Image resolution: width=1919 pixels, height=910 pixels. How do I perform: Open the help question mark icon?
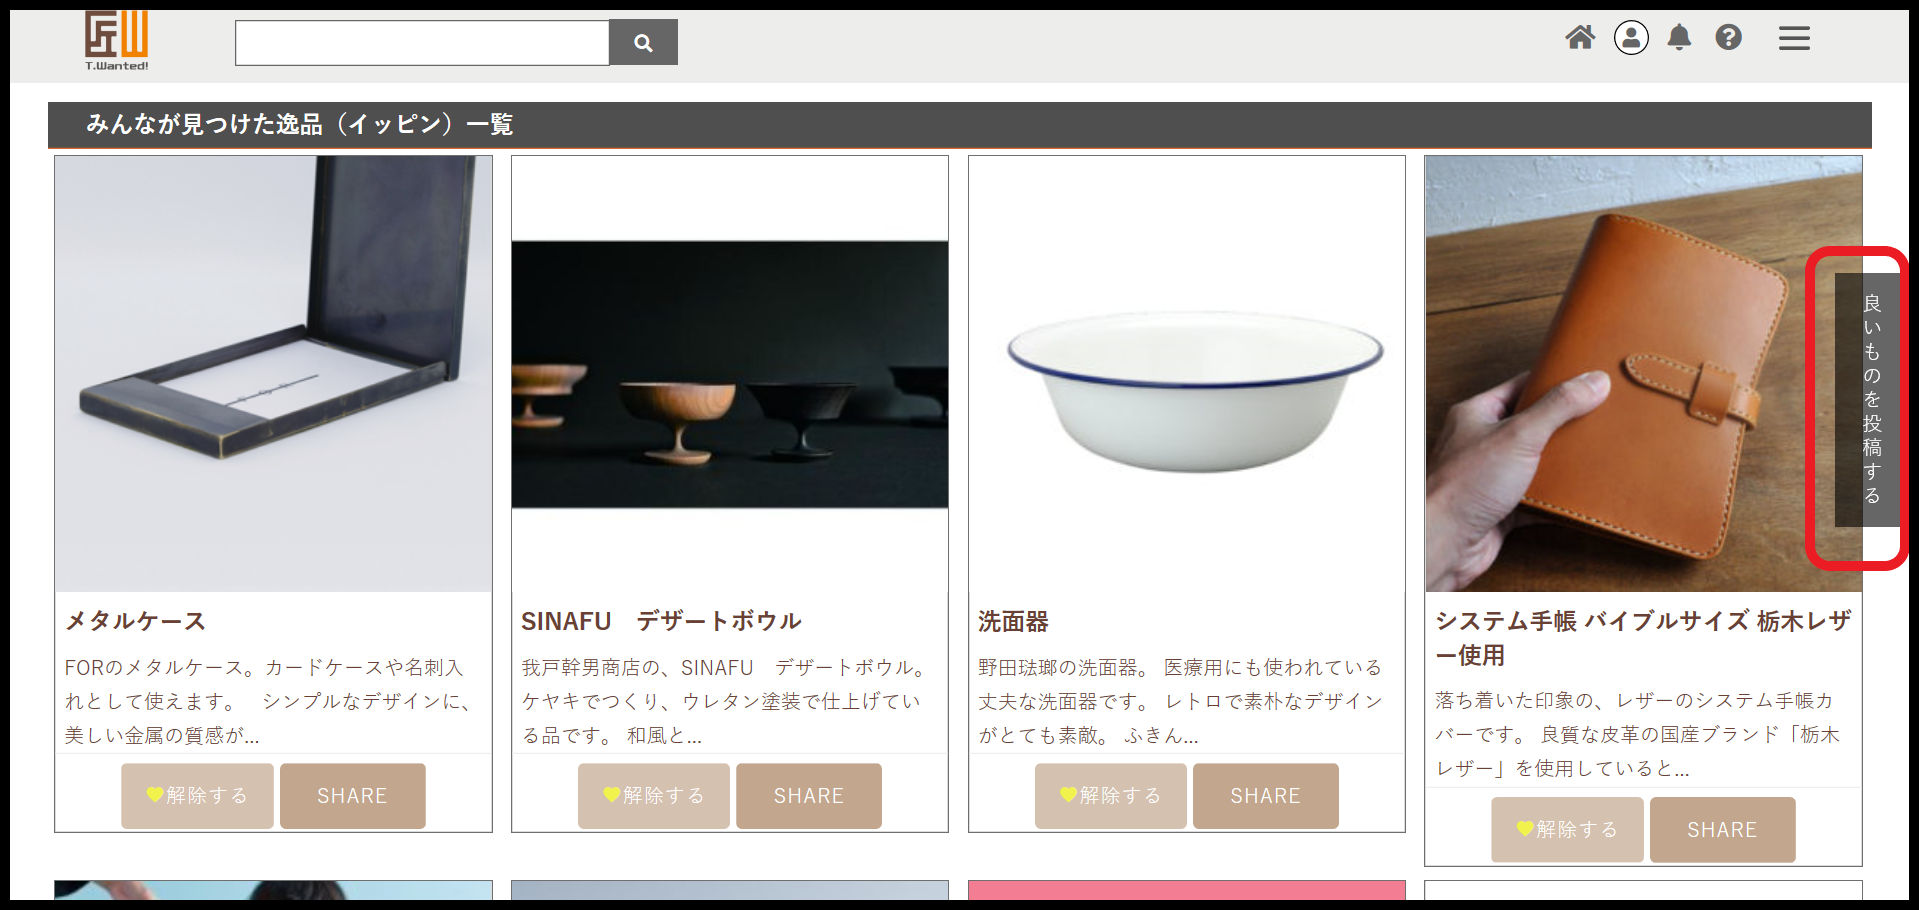[x=1728, y=38]
